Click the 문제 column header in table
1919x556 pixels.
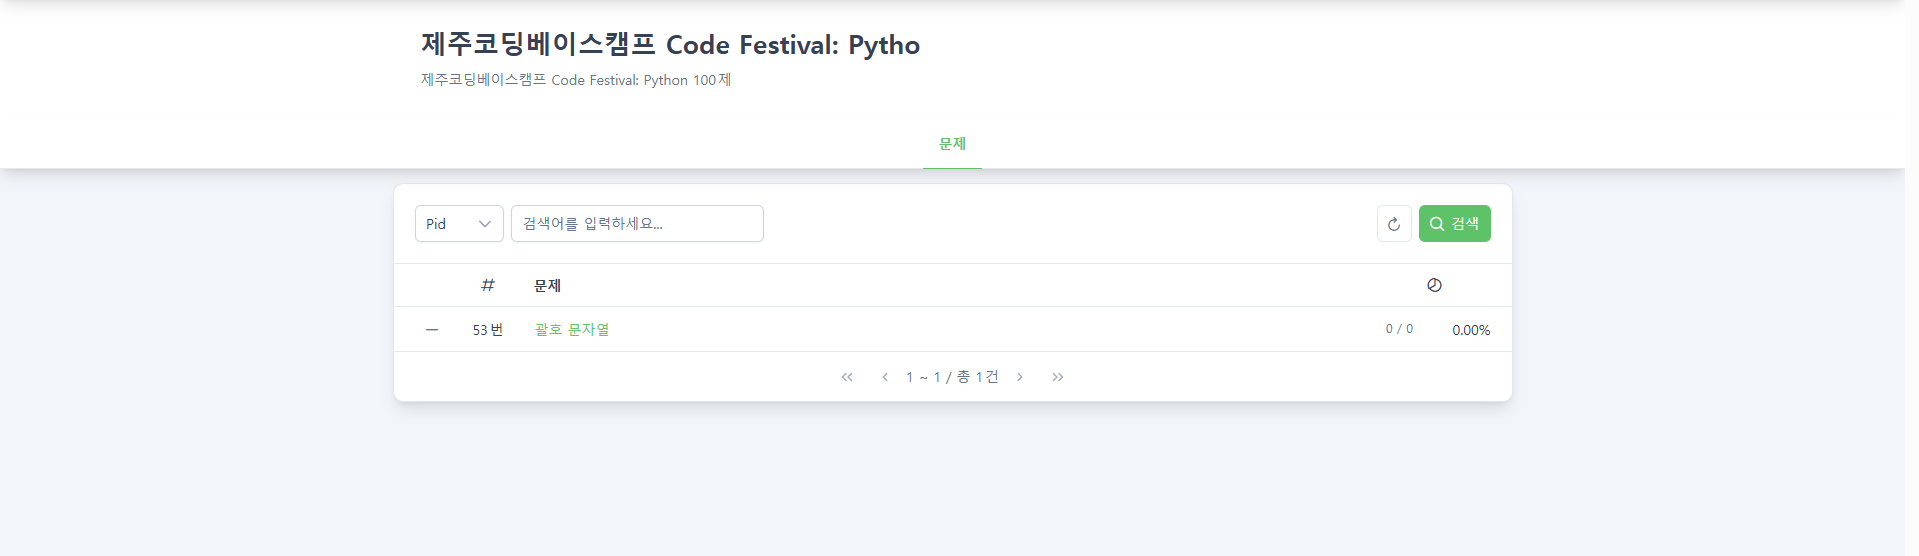pos(547,286)
